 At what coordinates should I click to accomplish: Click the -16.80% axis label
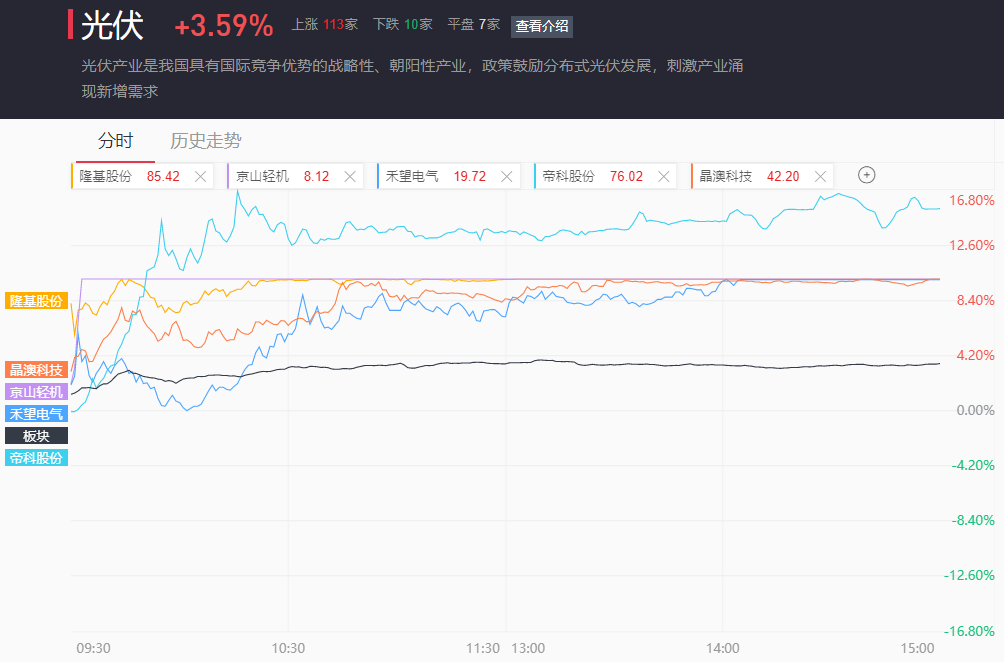(x=969, y=631)
